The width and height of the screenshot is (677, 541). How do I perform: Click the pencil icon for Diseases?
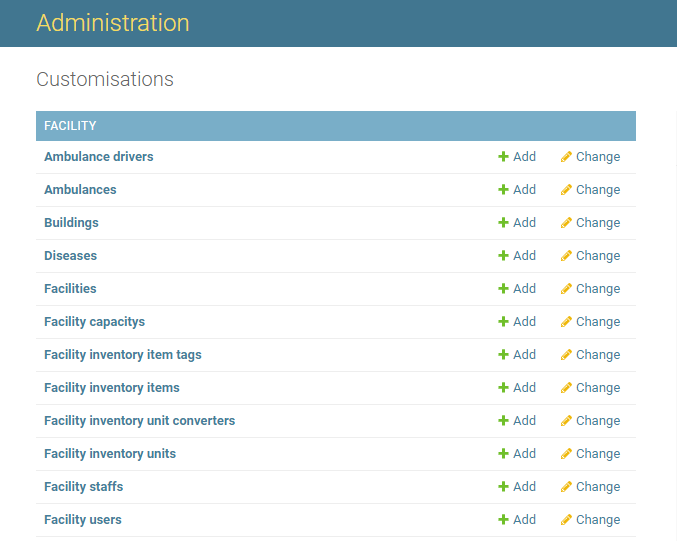tap(566, 256)
